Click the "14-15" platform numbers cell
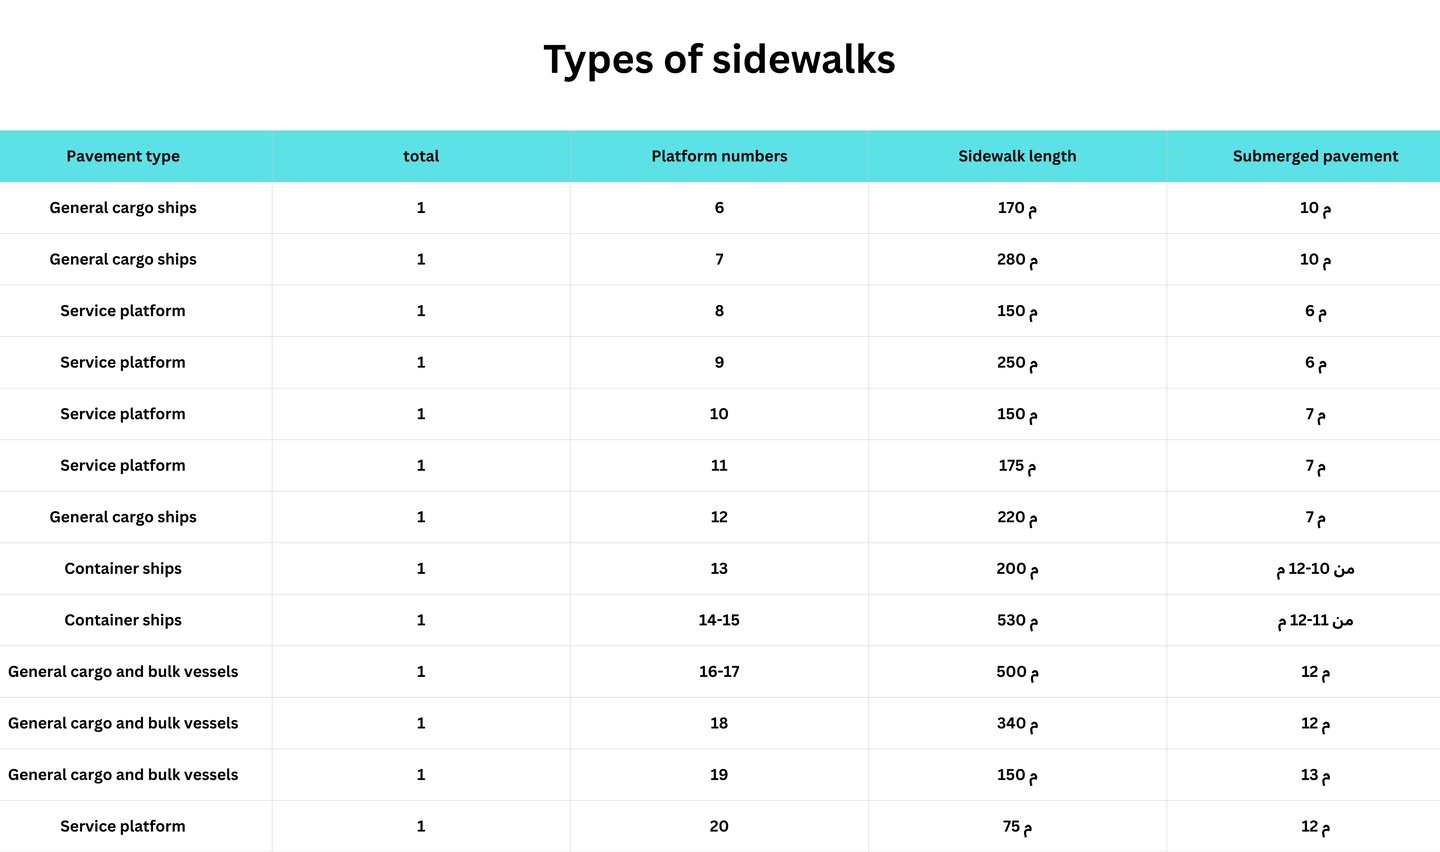This screenshot has height=852, width=1440. (719, 620)
